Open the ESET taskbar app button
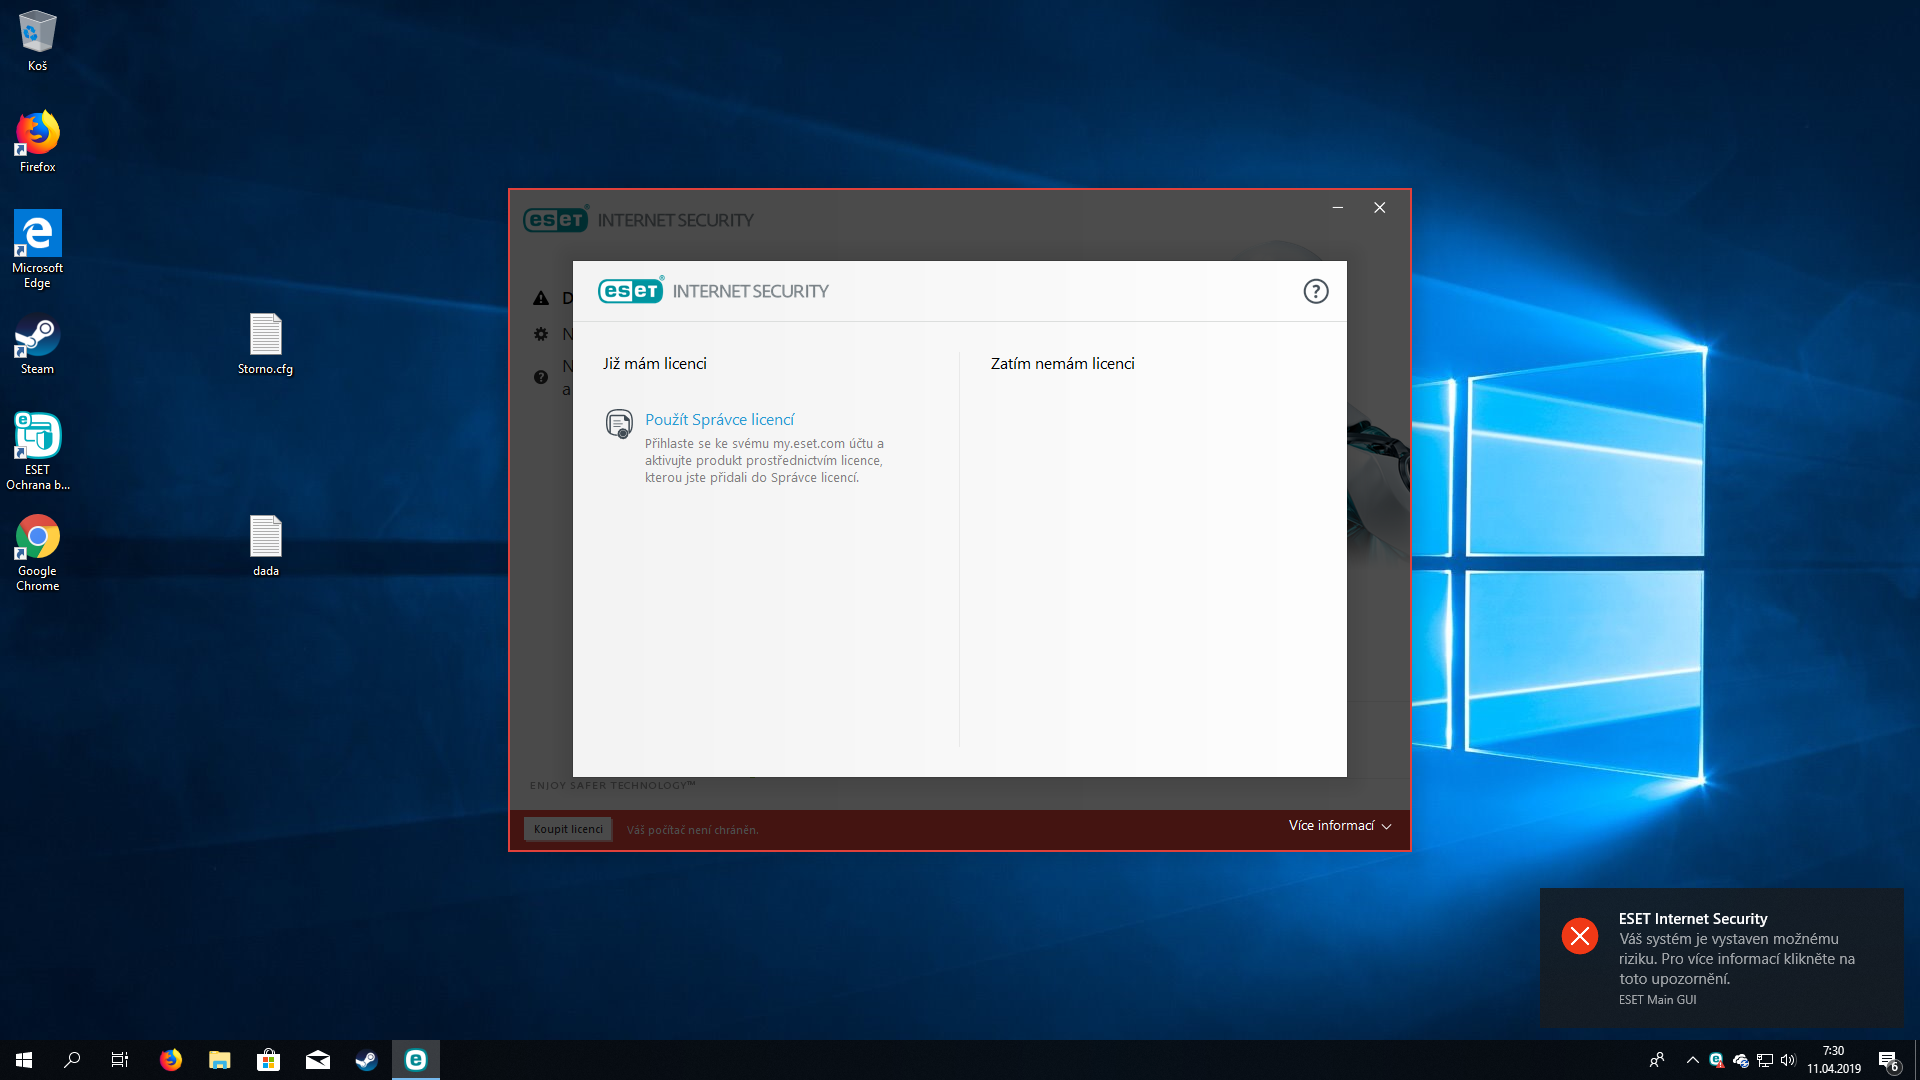1920x1080 pixels. pos(415,1060)
